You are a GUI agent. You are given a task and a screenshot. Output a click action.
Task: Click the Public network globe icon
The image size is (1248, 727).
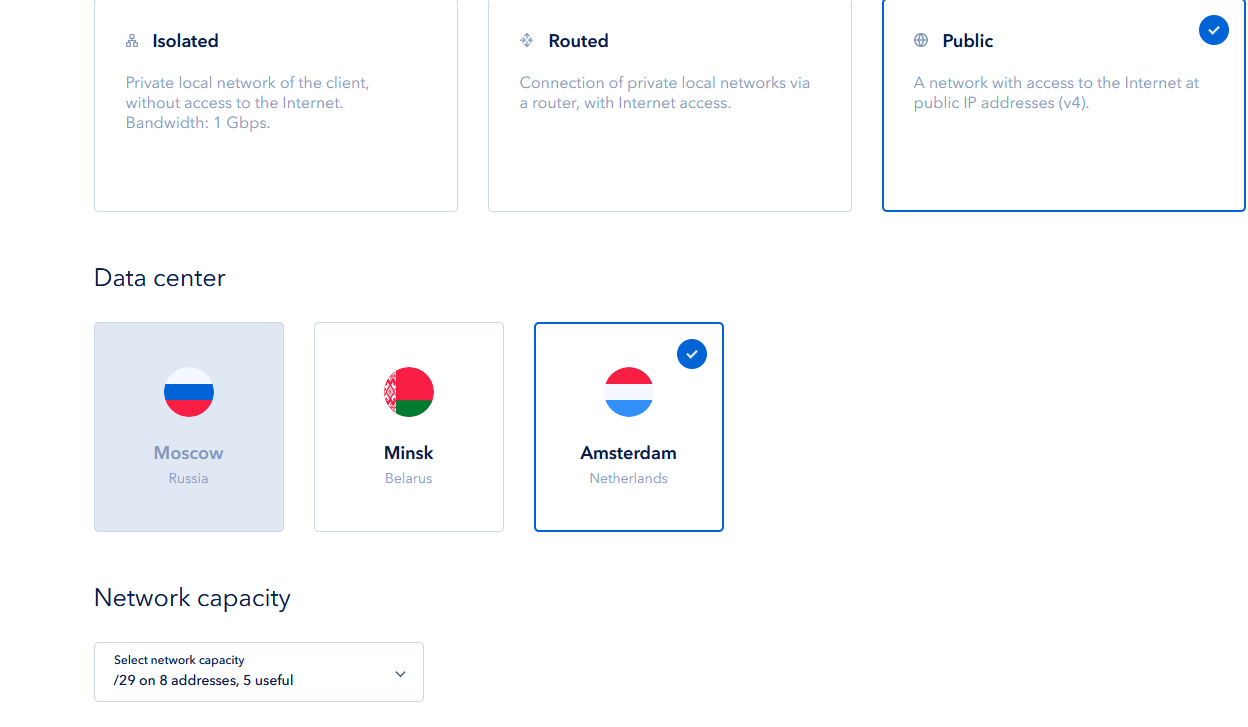921,41
